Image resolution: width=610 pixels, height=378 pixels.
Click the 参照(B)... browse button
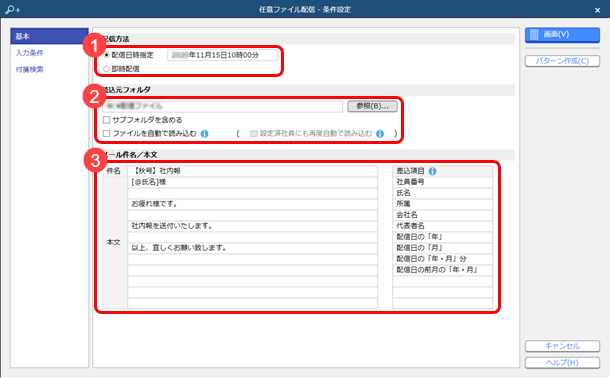point(372,106)
